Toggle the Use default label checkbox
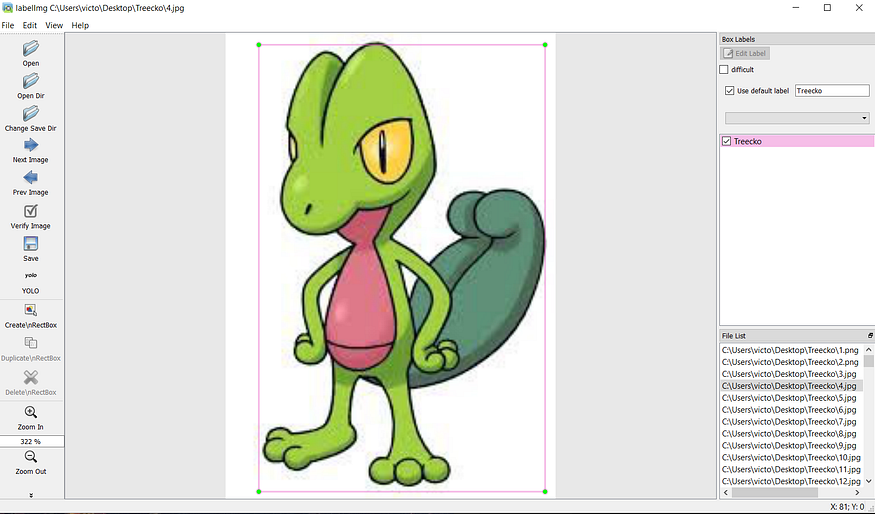This screenshot has width=875, height=514. 729,90
